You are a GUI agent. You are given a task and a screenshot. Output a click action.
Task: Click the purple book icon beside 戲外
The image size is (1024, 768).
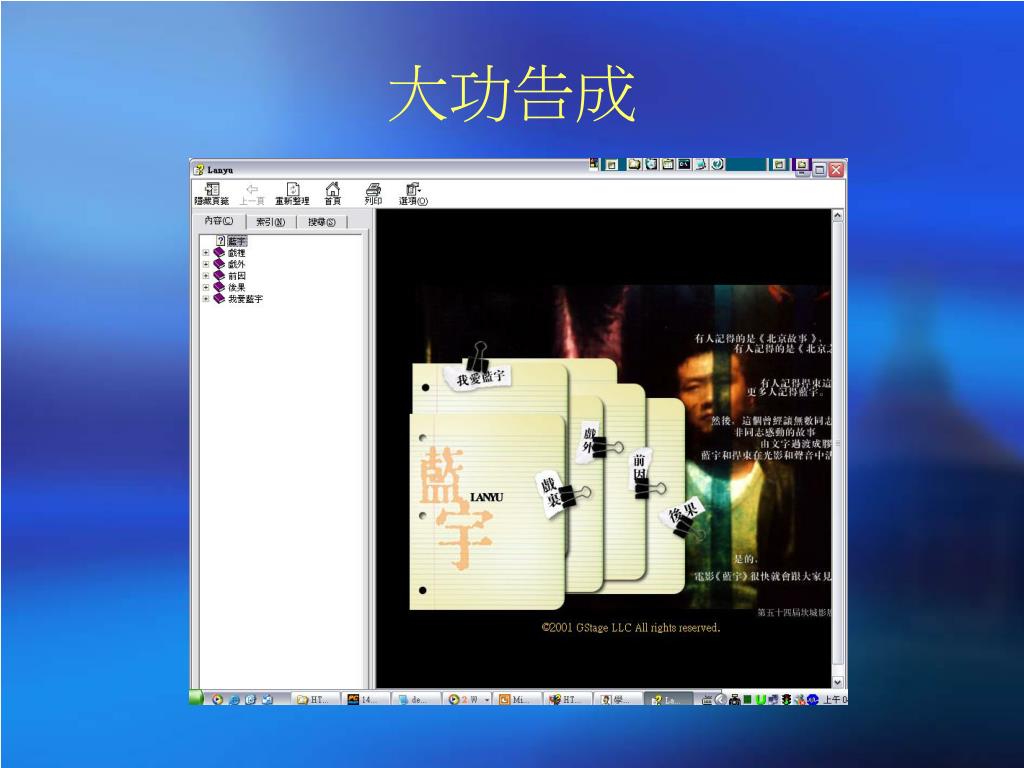pos(219,264)
